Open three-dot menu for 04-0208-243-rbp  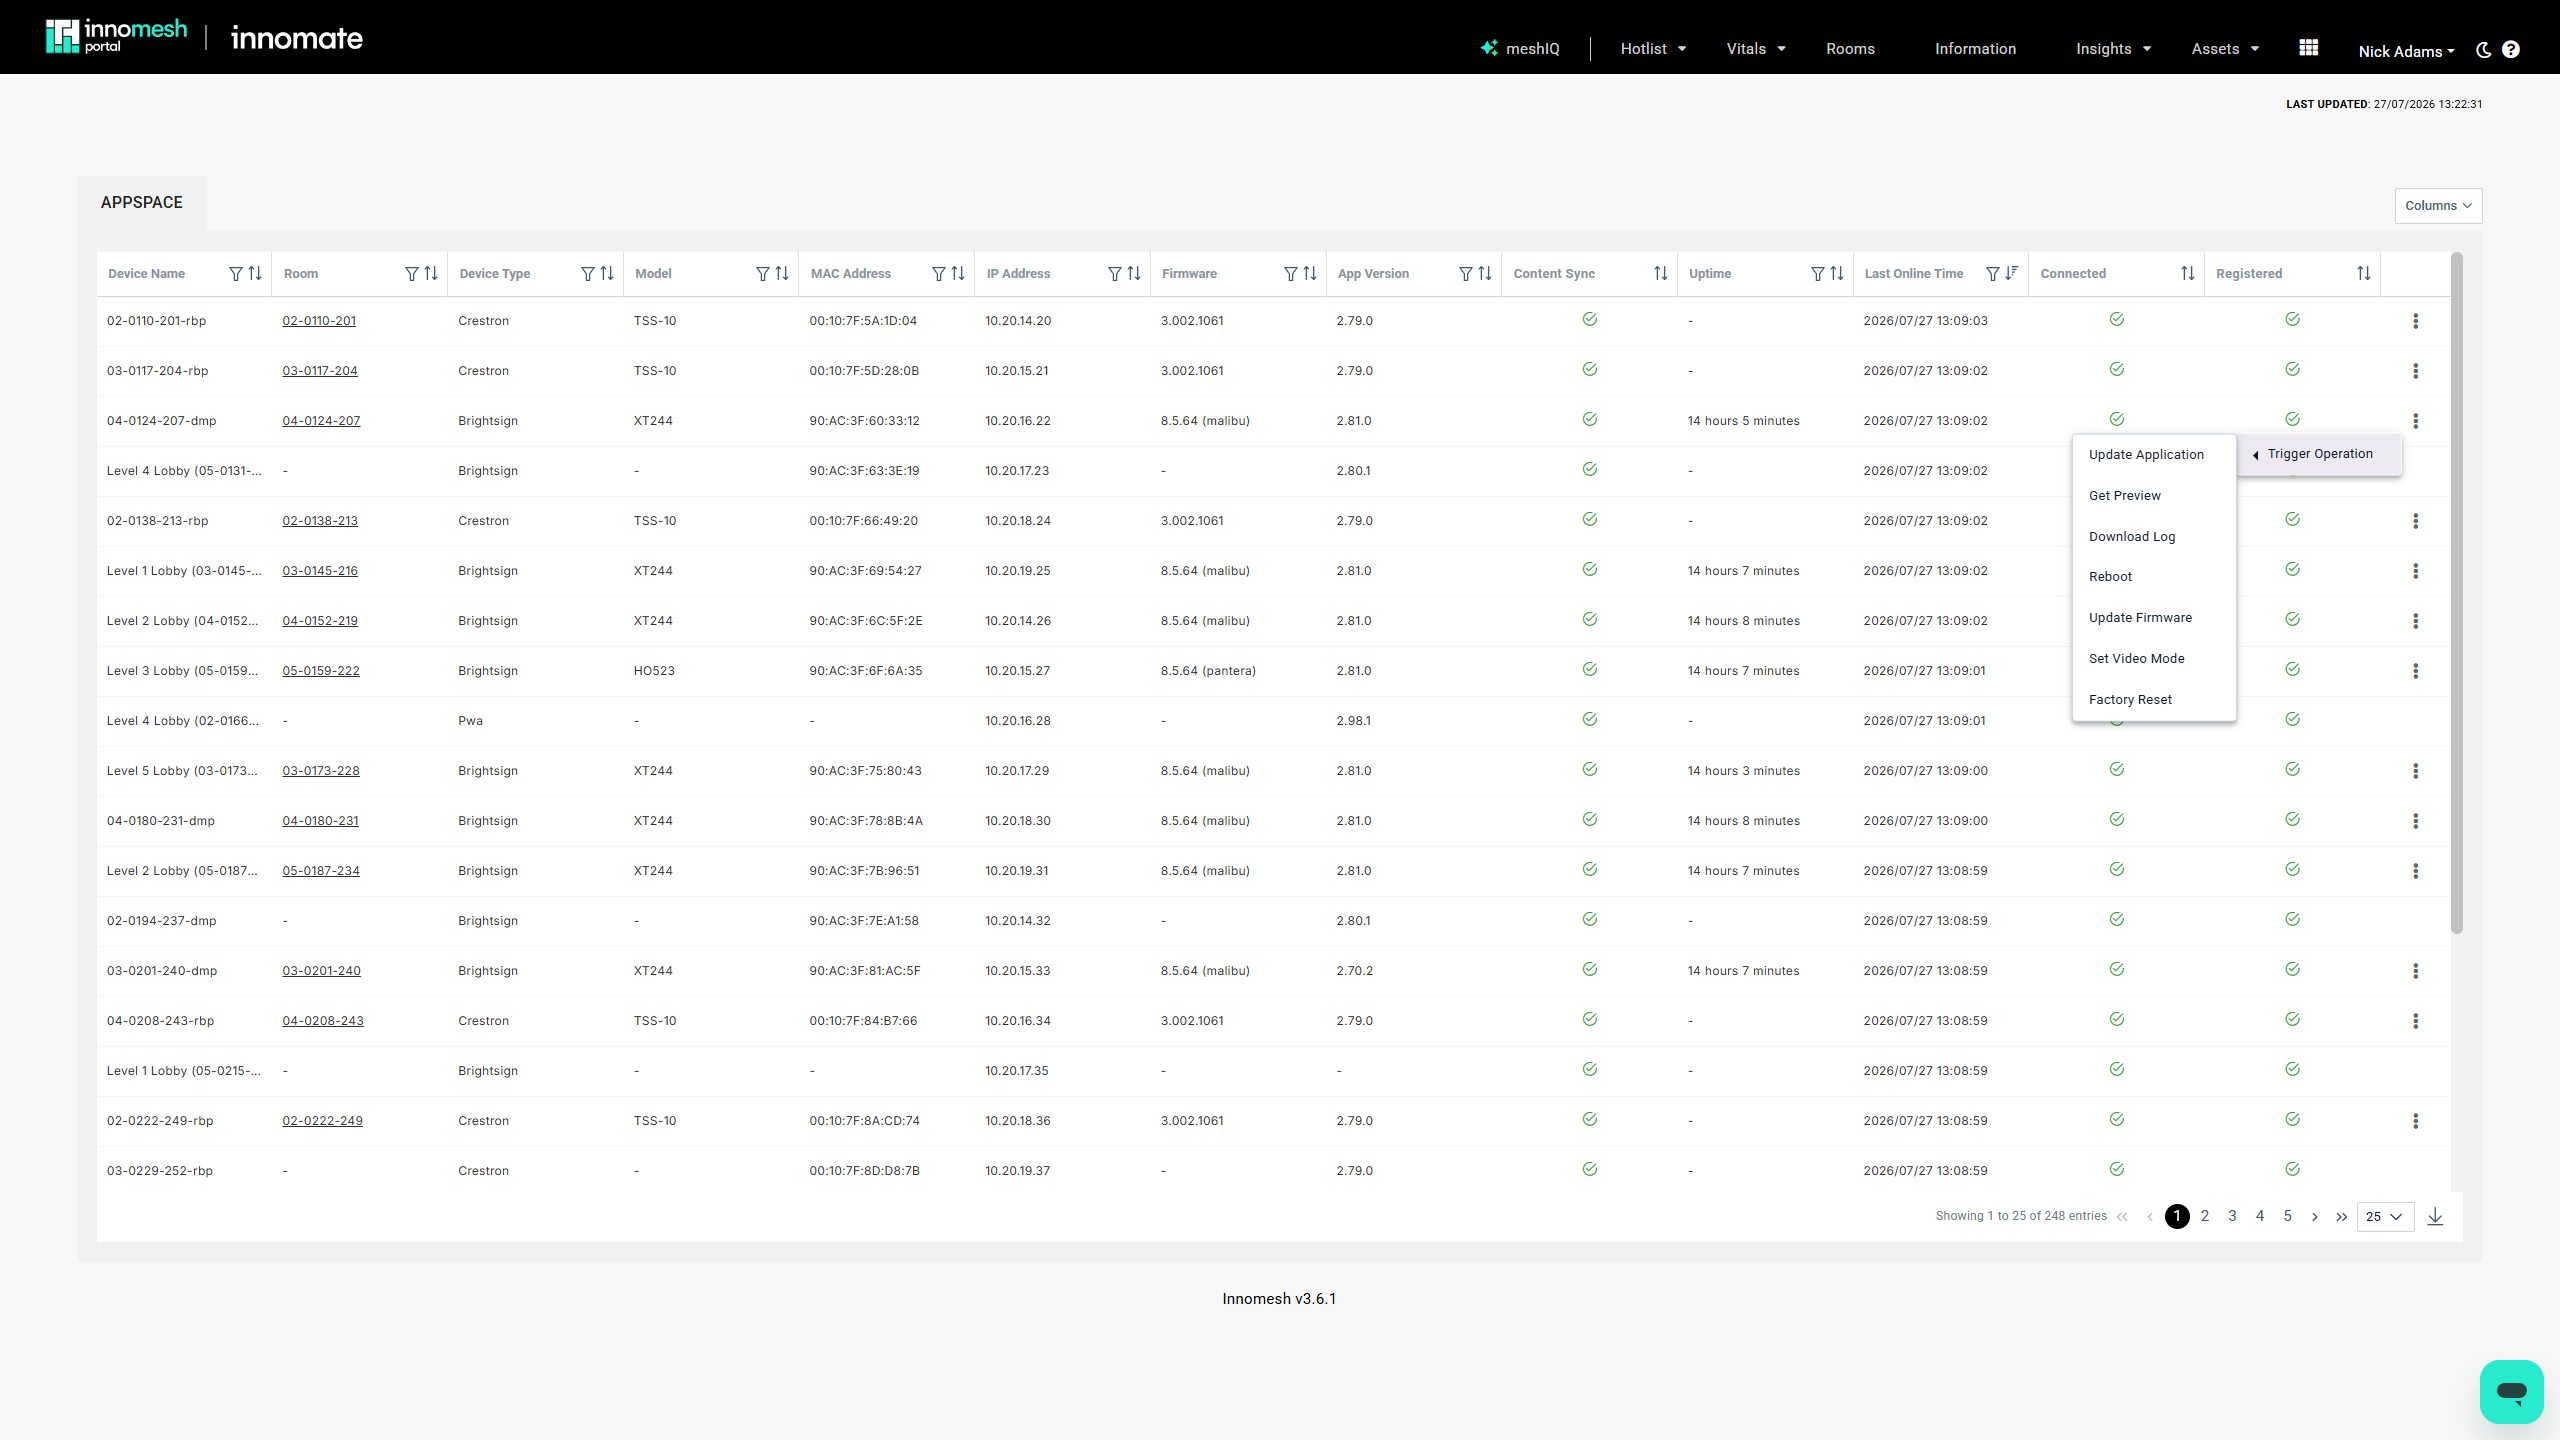[2416, 1021]
